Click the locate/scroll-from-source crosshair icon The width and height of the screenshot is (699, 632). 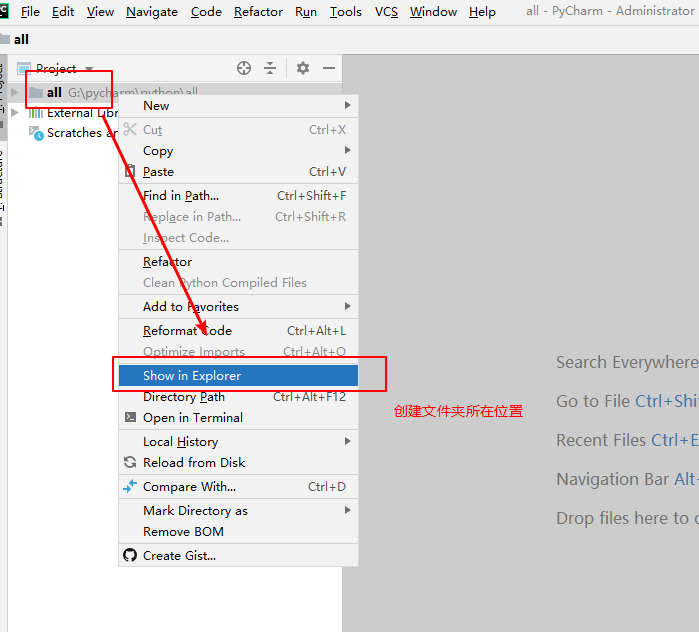[x=244, y=68]
